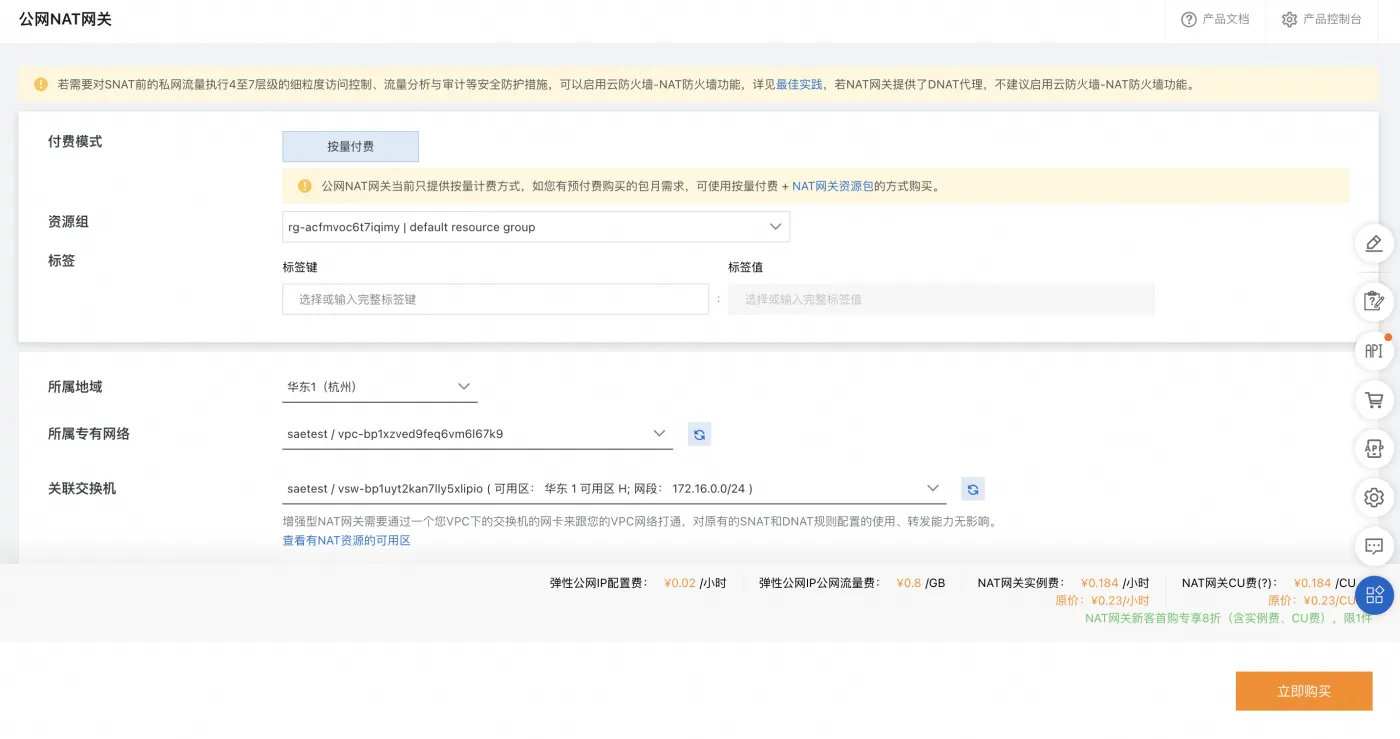Expand the 关联交换机 vSwitch dropdown

(x=614, y=489)
